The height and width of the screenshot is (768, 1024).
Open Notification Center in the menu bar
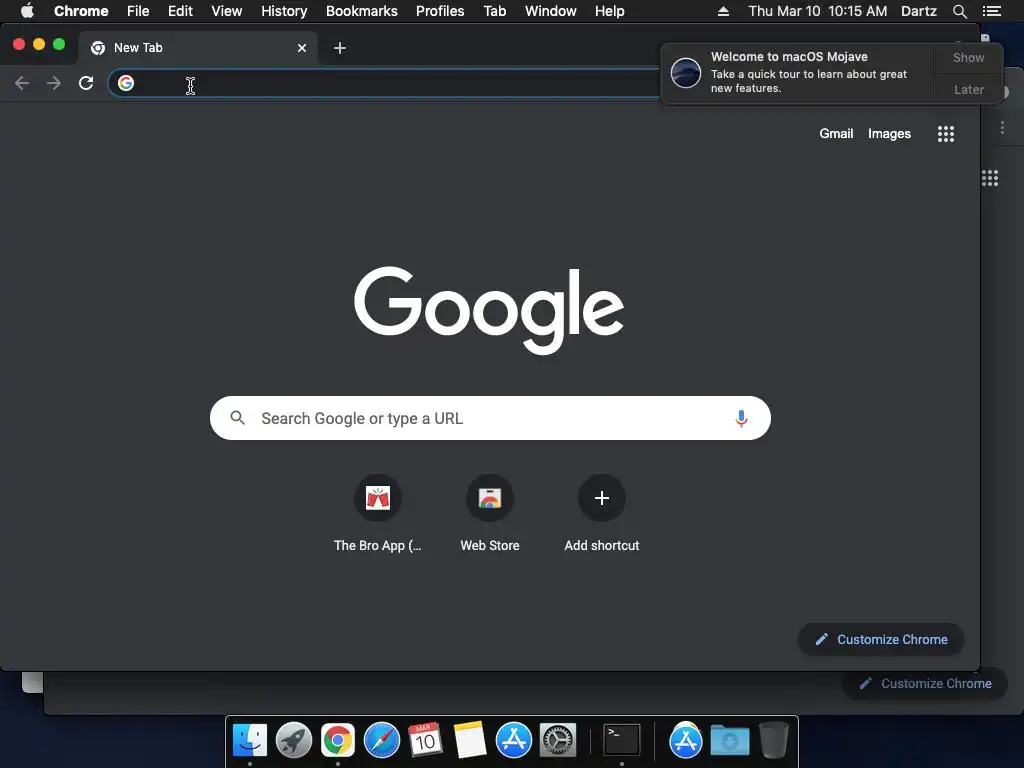pyautogui.click(x=991, y=11)
